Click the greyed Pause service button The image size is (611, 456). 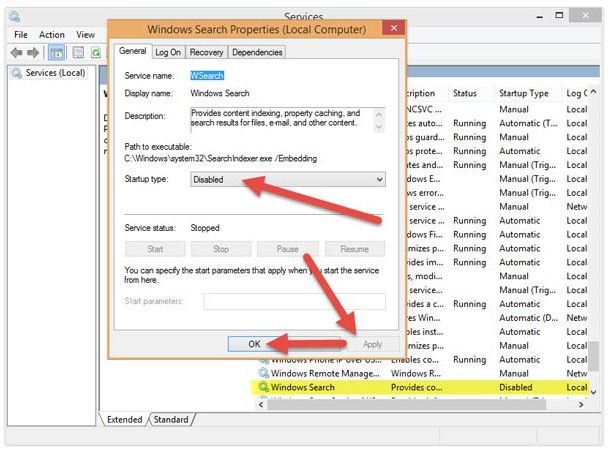pos(288,249)
